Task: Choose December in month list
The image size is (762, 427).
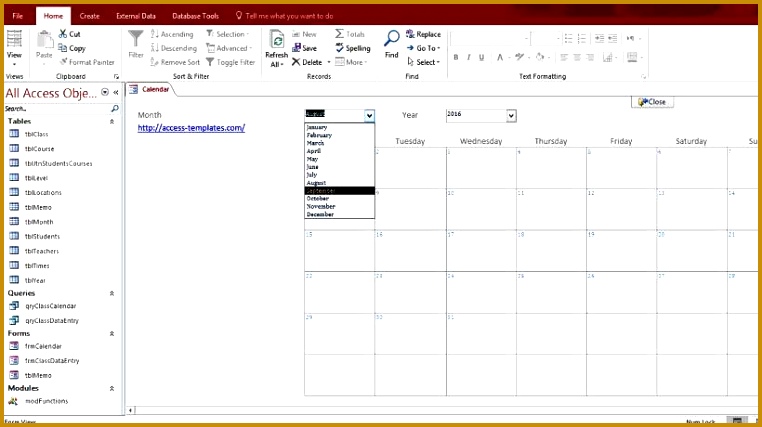Action: [339, 214]
